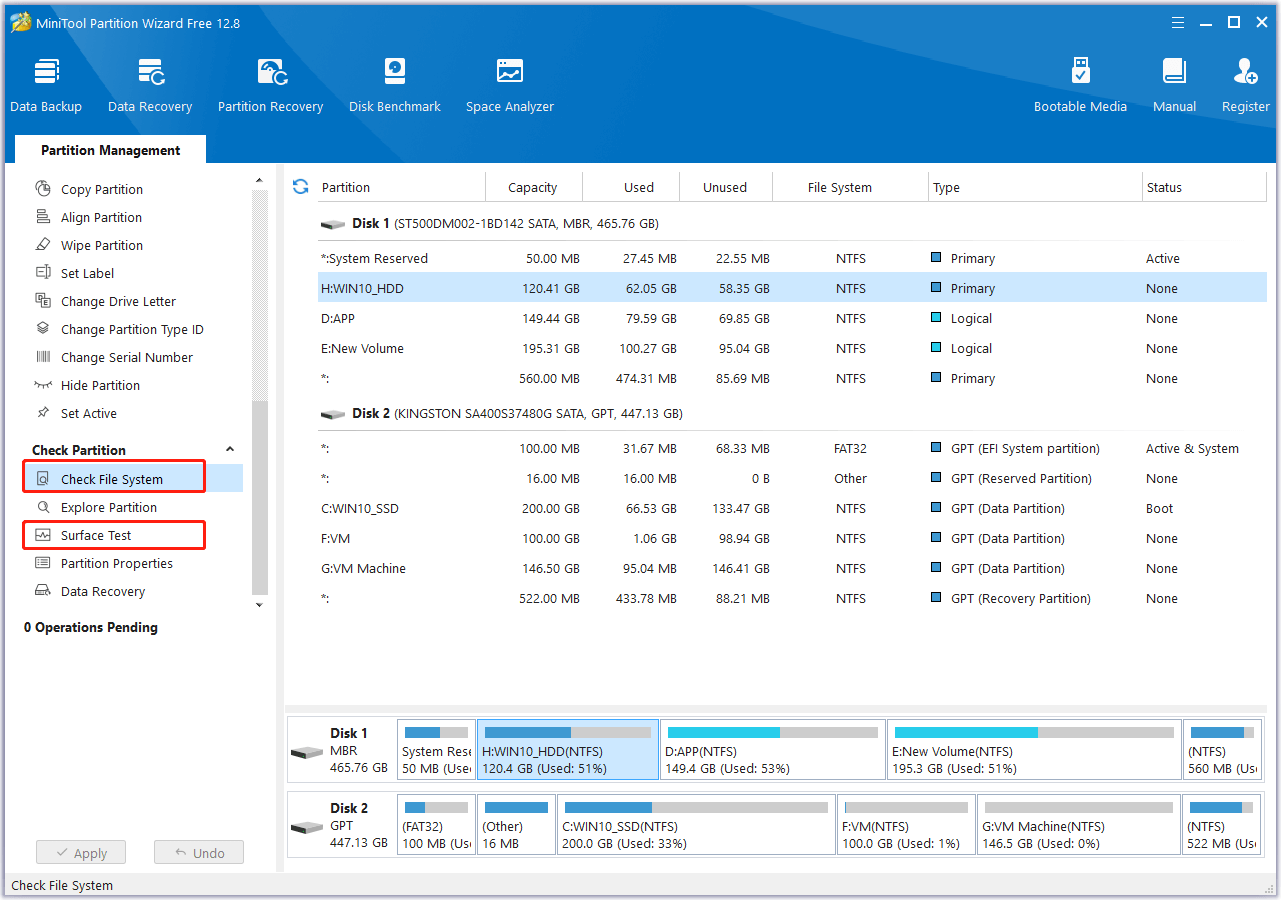Click the G:VM Machine(NTFS) block in disk map
This screenshot has height=900, width=1281.
point(1079,825)
